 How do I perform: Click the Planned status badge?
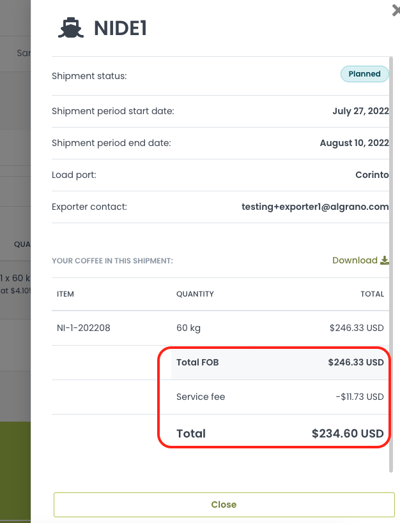[364, 74]
